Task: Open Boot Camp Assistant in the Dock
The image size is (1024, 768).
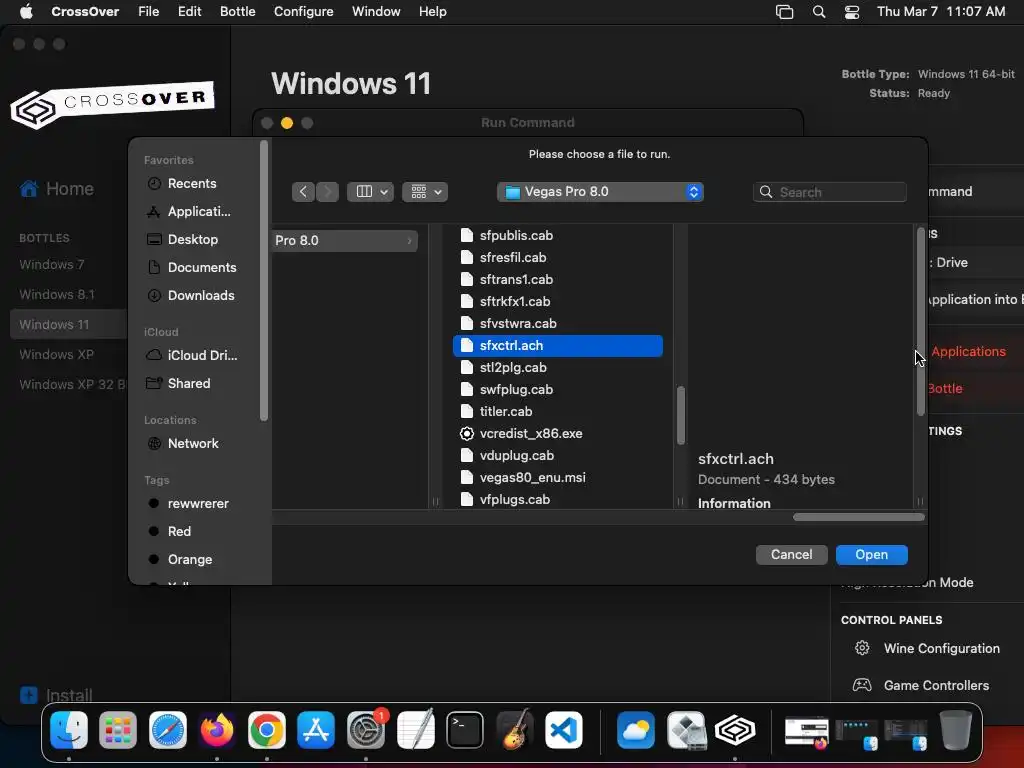Action: click(686, 729)
